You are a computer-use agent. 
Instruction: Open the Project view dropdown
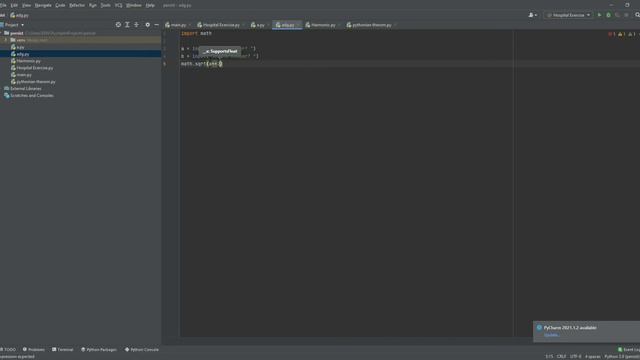pos(12,25)
